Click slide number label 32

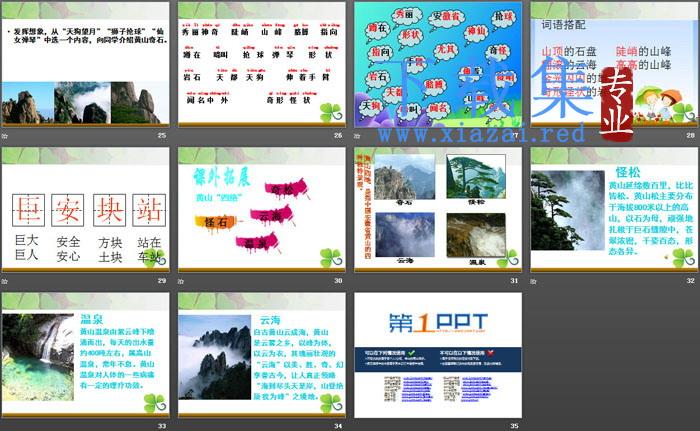(691, 281)
